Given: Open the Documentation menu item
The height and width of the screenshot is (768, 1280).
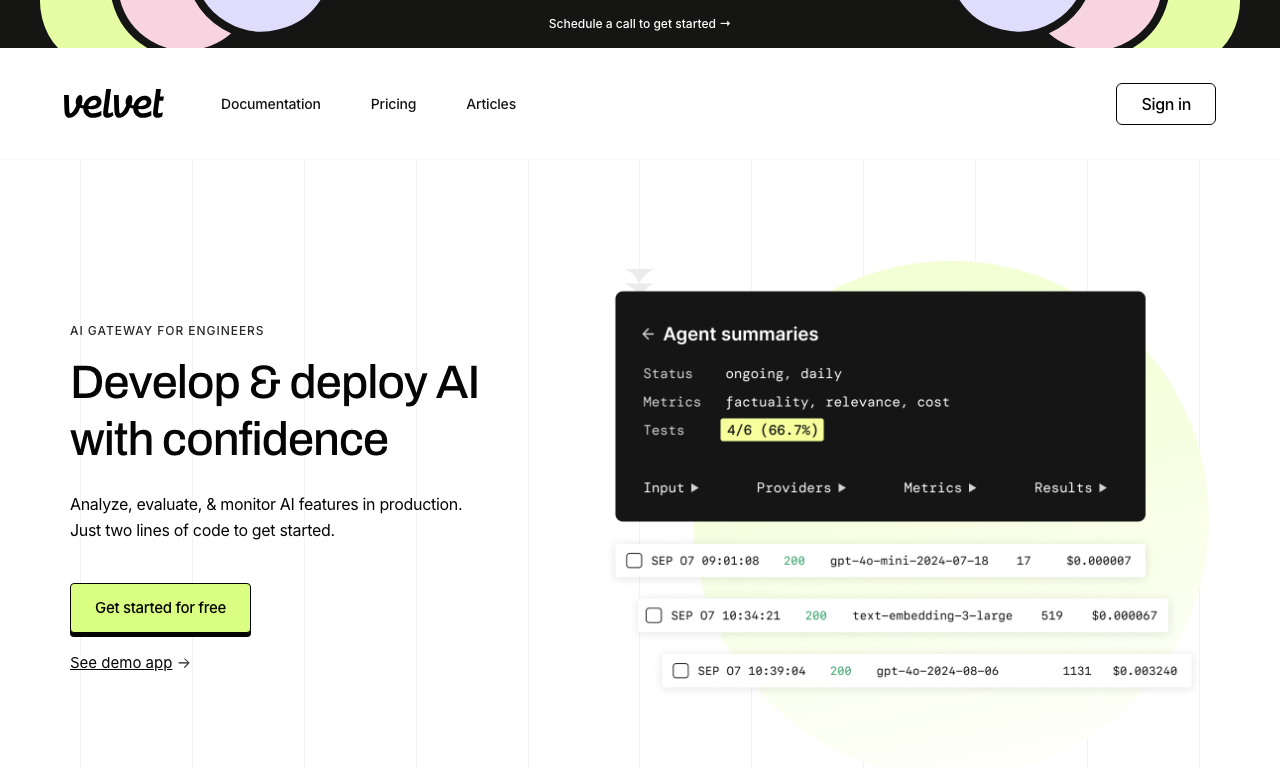Looking at the screenshot, I should [271, 104].
